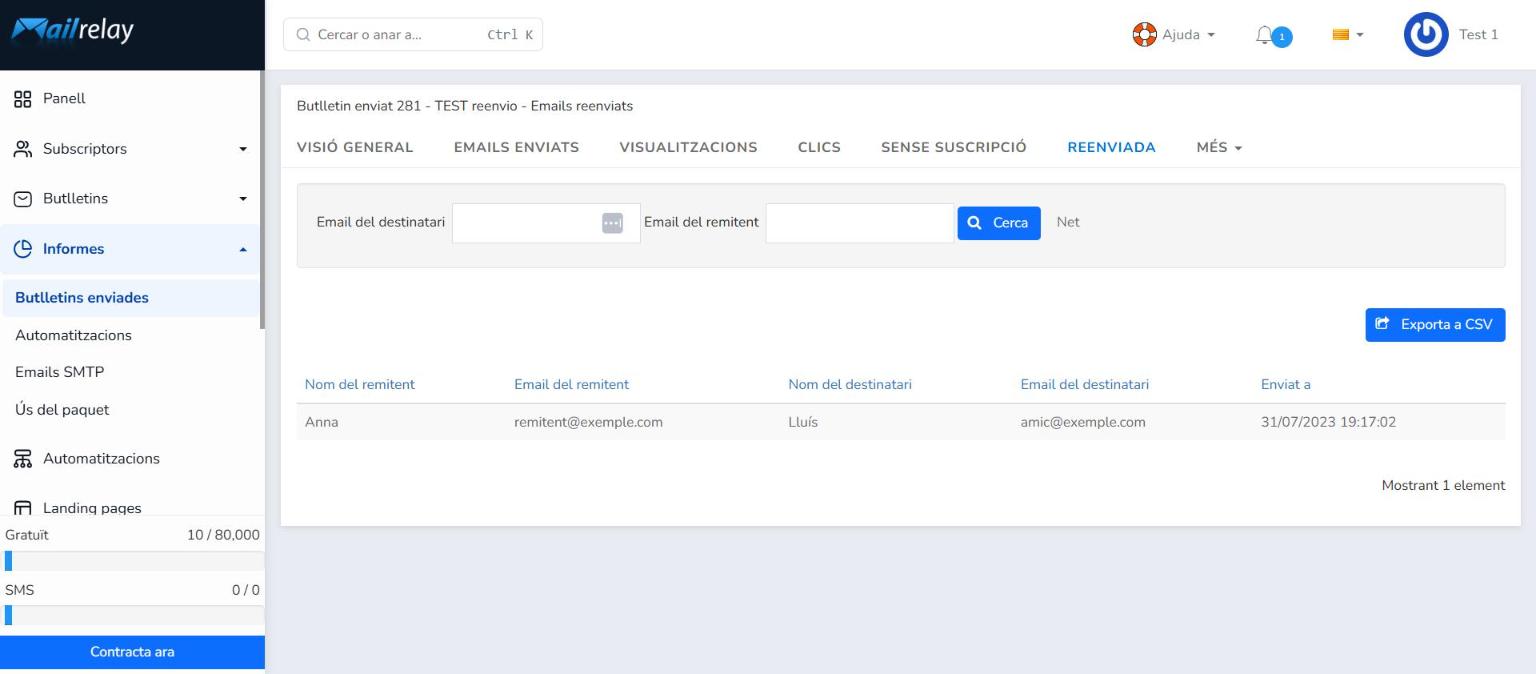Collapse the Informes section arrow
The width and height of the screenshot is (1536, 674).
pyautogui.click(x=242, y=250)
